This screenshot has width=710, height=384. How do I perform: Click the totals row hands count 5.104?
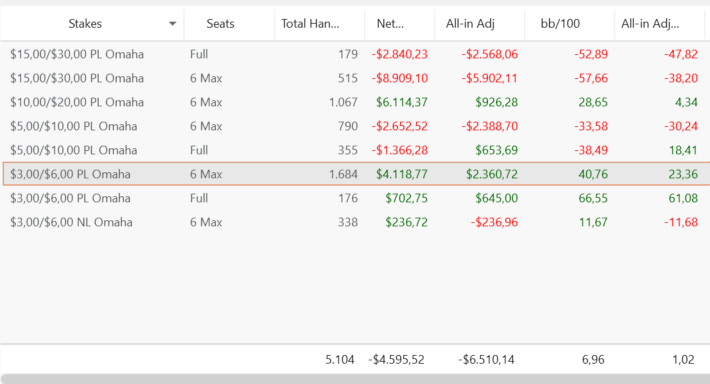click(340, 360)
